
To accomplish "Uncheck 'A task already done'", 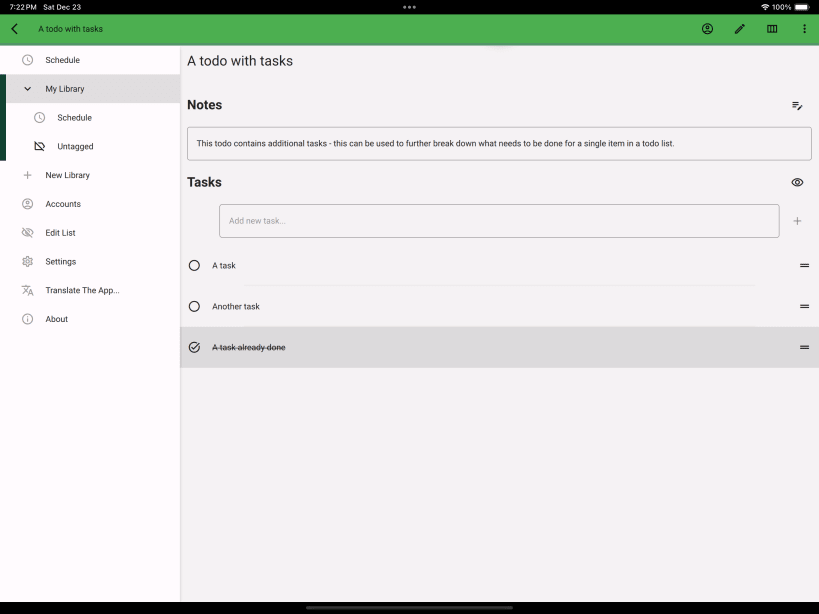I will coord(194,347).
